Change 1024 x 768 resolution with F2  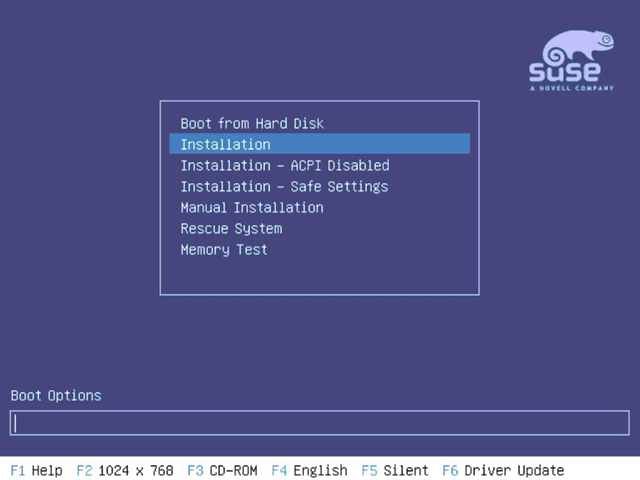pyautogui.click(x=125, y=470)
